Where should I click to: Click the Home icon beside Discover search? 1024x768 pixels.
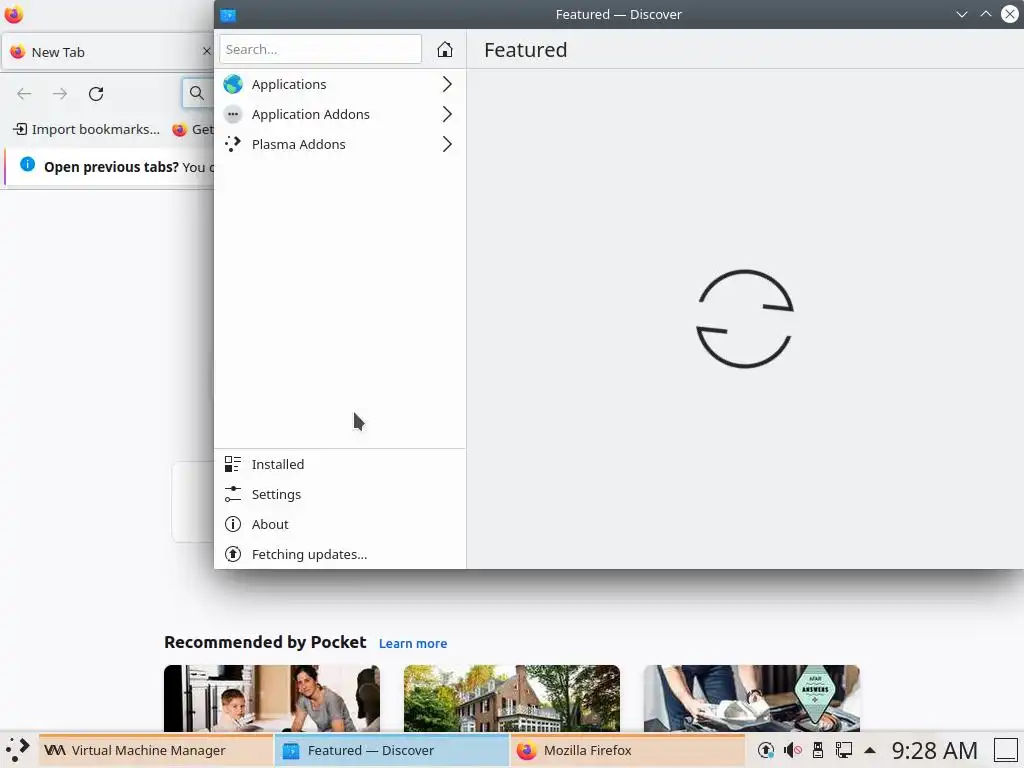click(445, 50)
